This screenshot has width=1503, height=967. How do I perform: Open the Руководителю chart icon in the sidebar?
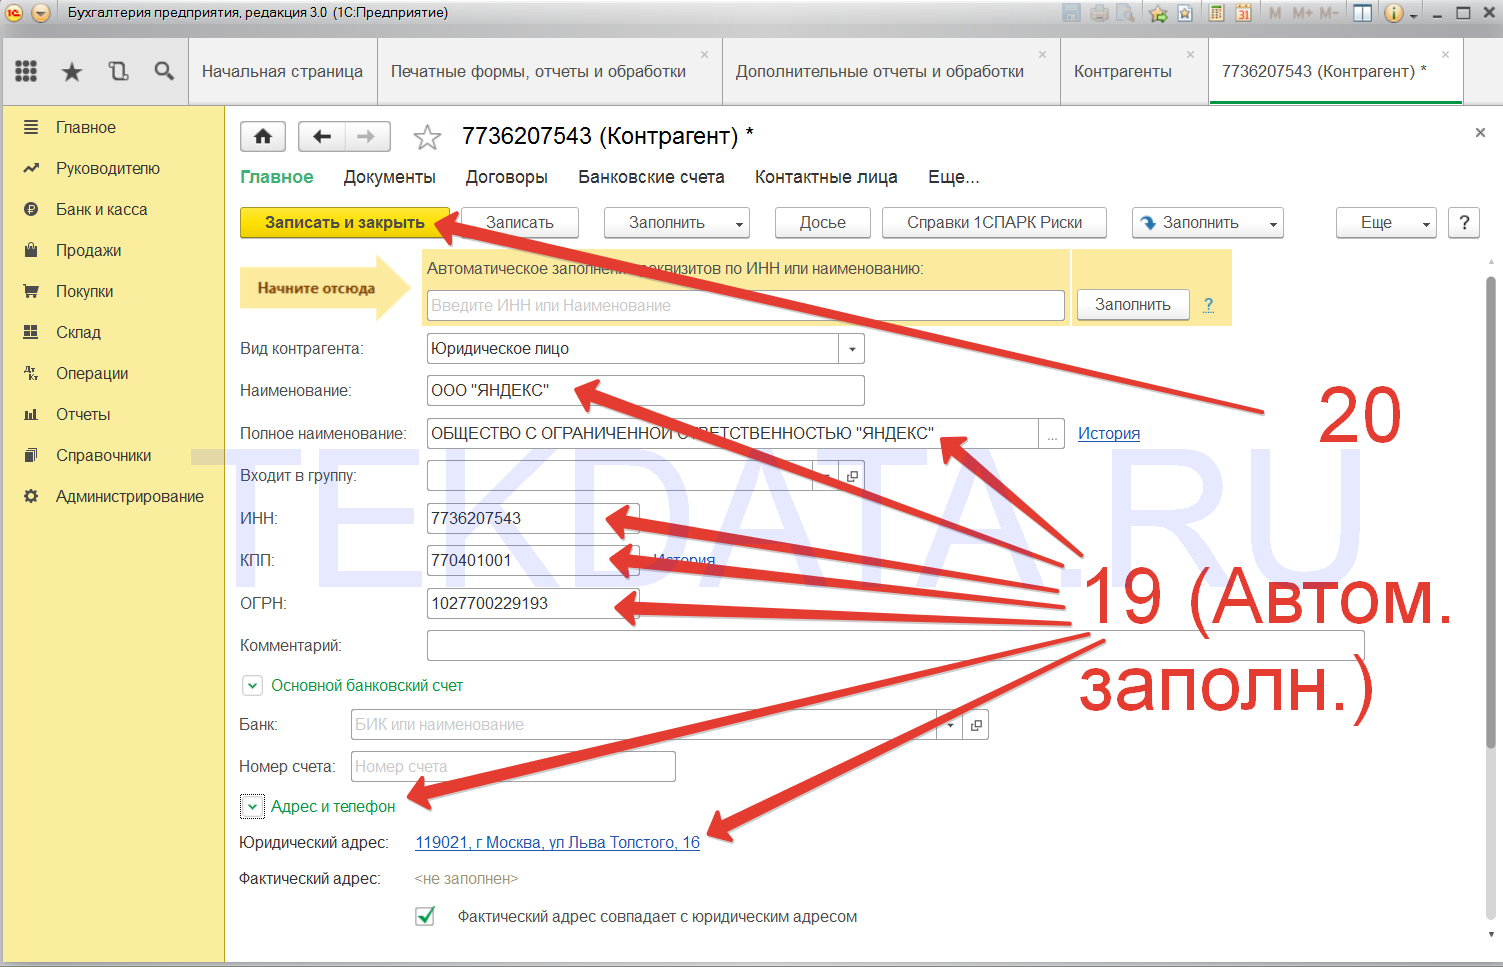point(31,168)
